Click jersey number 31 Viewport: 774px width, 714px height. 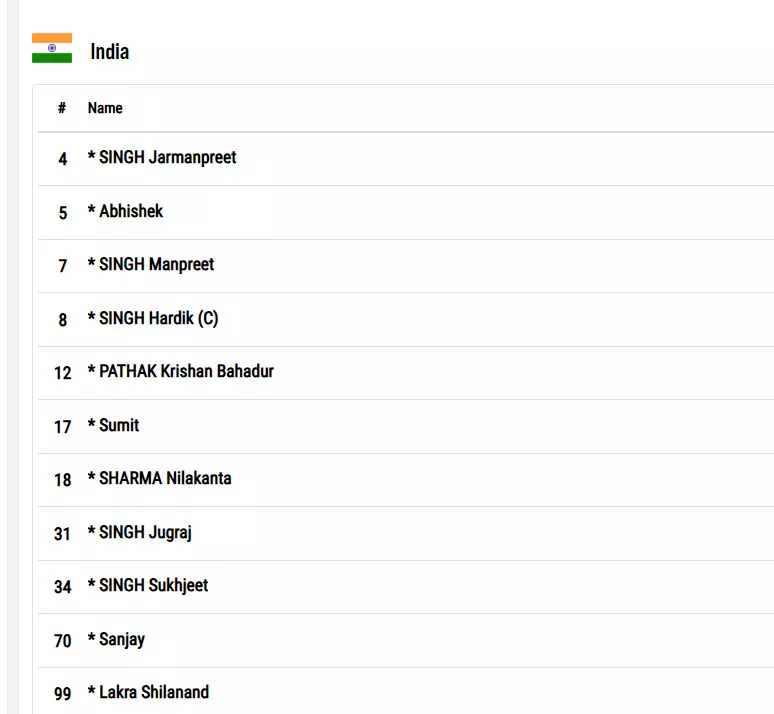[63, 534]
